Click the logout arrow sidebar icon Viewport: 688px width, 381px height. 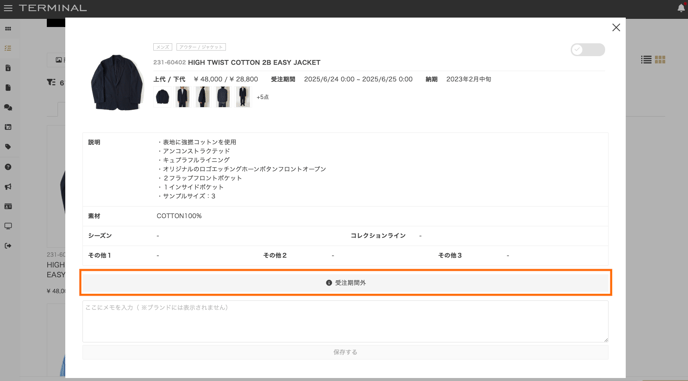8,246
